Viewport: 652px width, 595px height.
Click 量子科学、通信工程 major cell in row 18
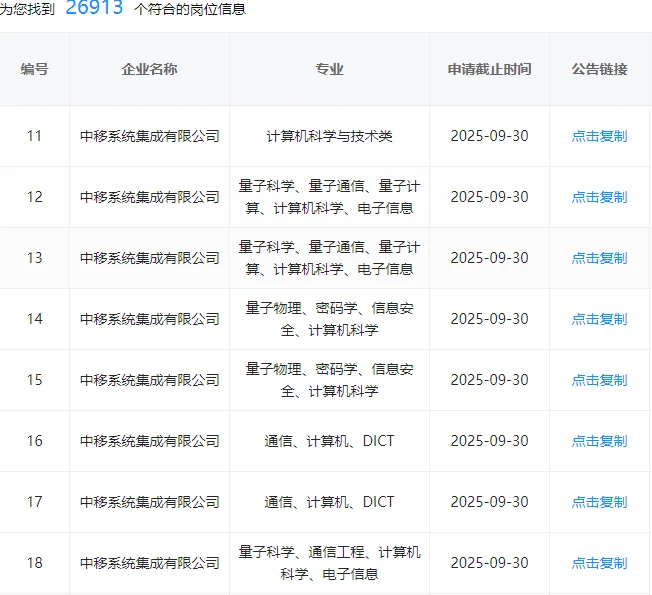click(x=329, y=563)
